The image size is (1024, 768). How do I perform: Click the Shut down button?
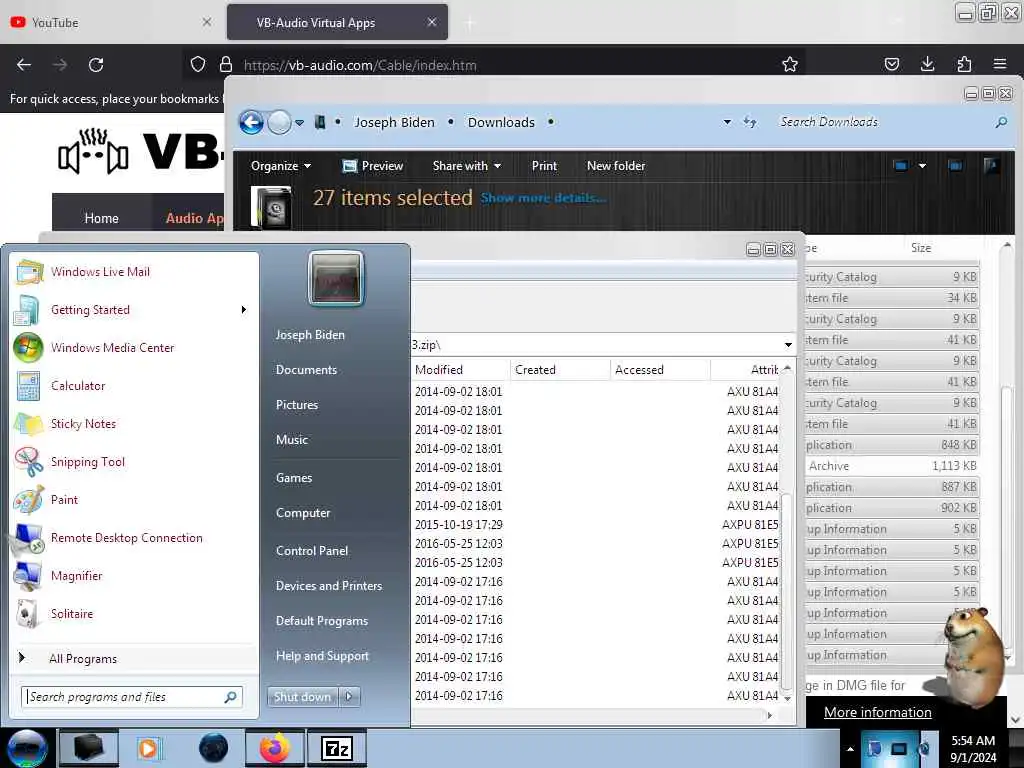point(302,697)
